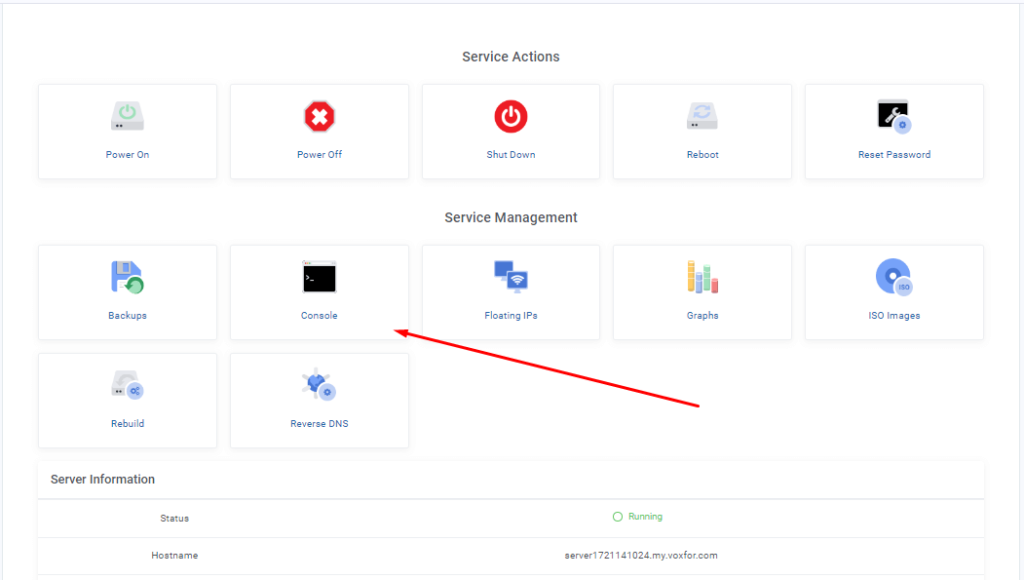Select the Floating IPs label
The height and width of the screenshot is (580, 1024).
click(x=510, y=316)
